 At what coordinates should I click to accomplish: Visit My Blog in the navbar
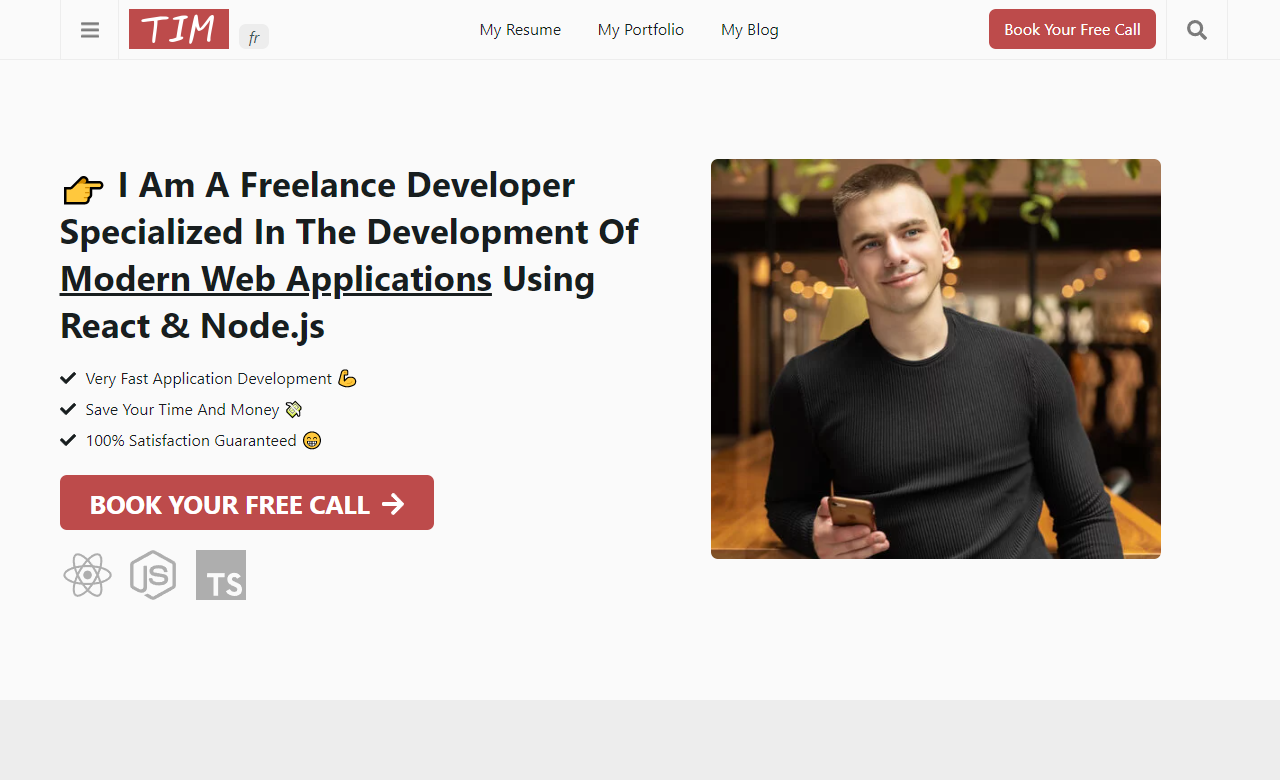tap(750, 30)
